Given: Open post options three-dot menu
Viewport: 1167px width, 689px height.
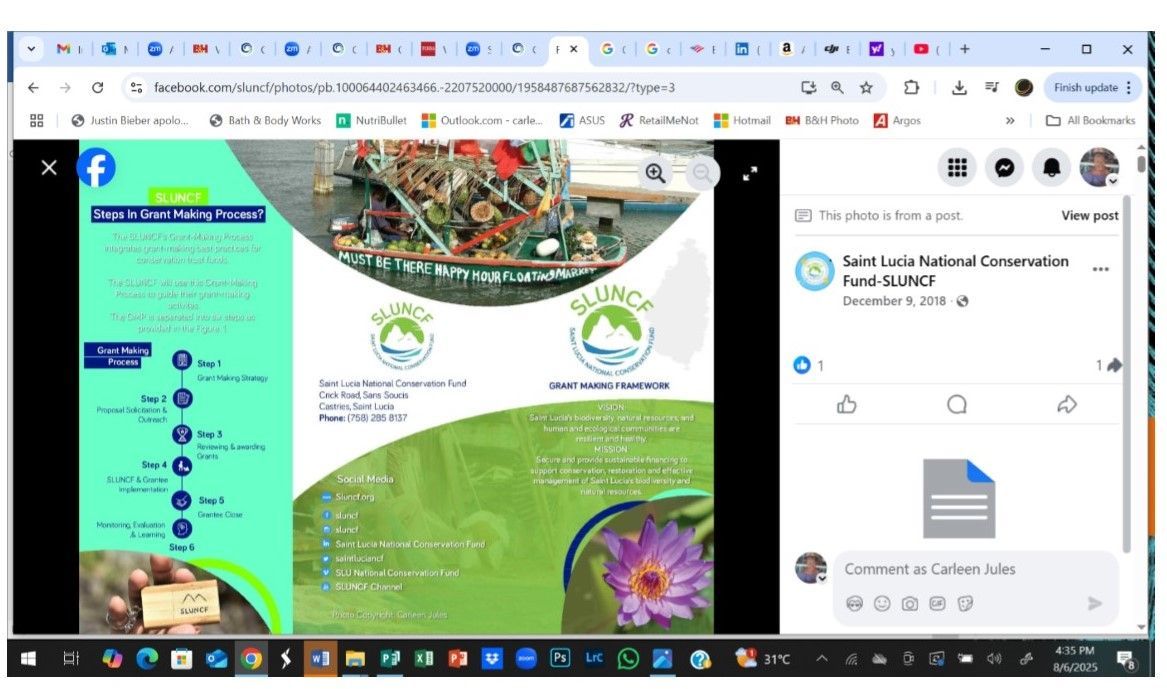Looking at the screenshot, I should coord(1100,269).
